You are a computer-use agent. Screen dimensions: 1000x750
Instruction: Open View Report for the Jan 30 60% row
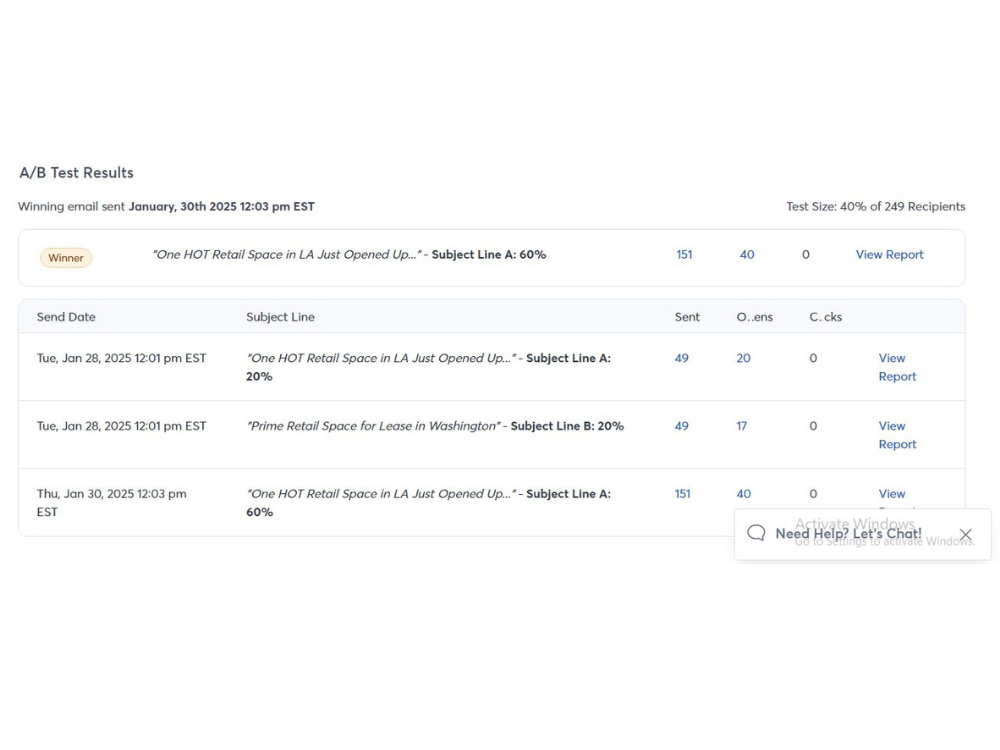892,494
